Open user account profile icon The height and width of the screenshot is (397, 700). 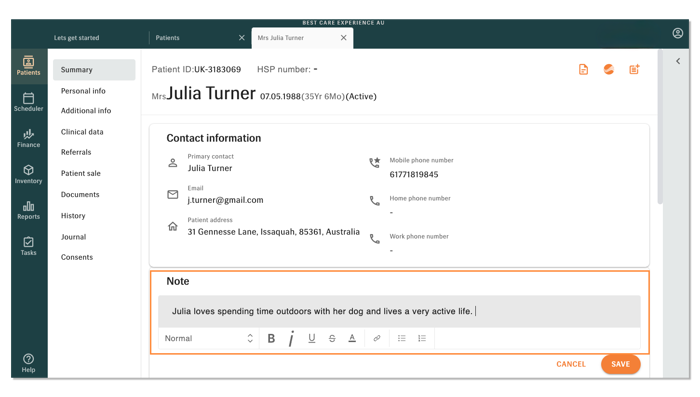coord(677,33)
